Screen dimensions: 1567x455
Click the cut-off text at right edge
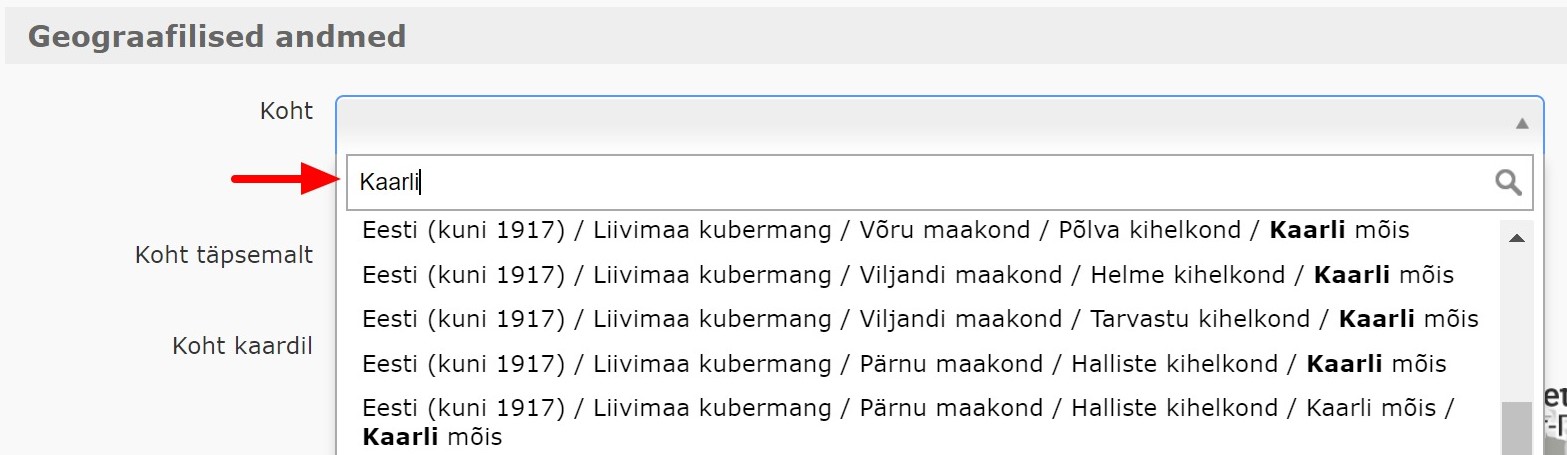(1554, 408)
